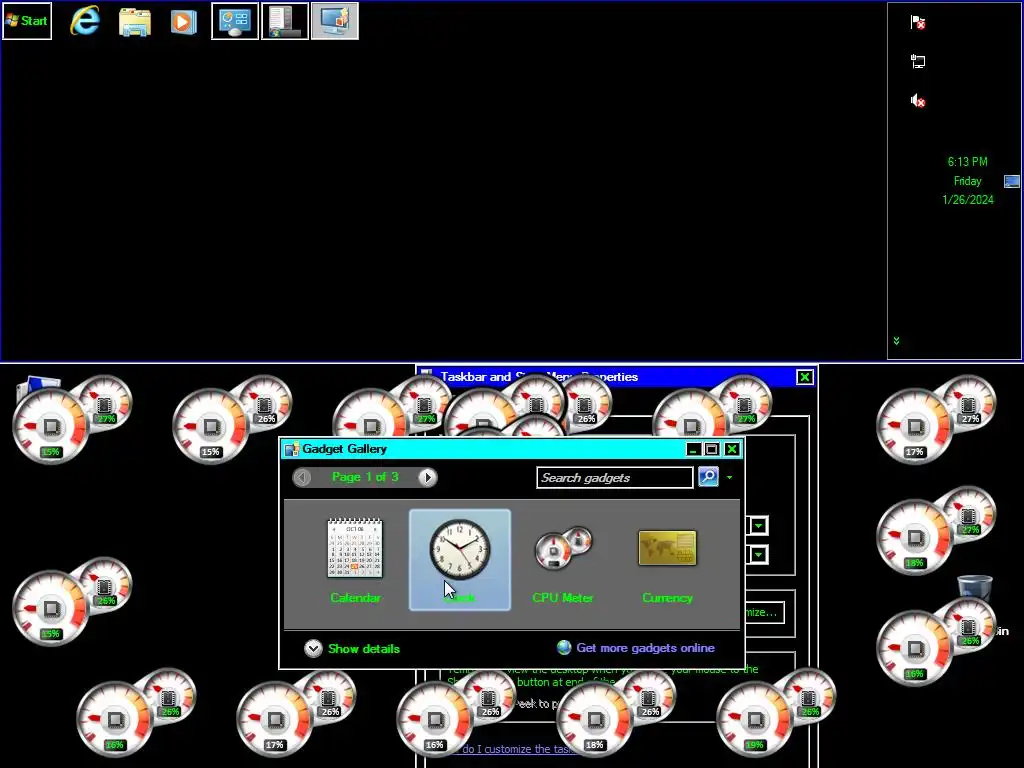Screen dimensions: 1024x768
Task: Open Get more gadgets online link
Action: tap(636, 648)
